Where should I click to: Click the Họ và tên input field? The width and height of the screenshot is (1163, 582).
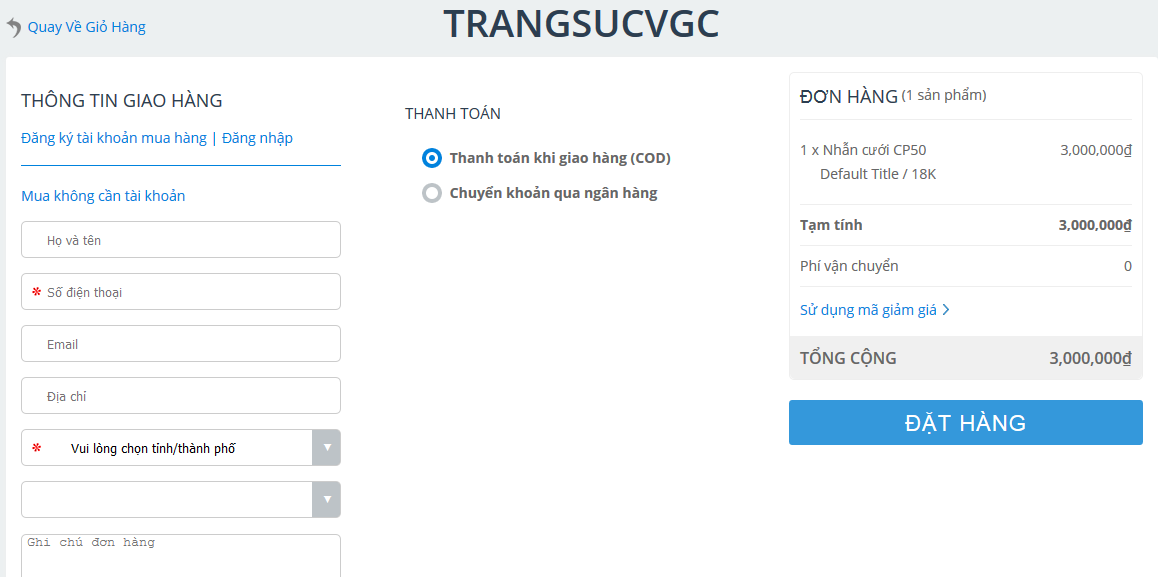click(x=181, y=239)
